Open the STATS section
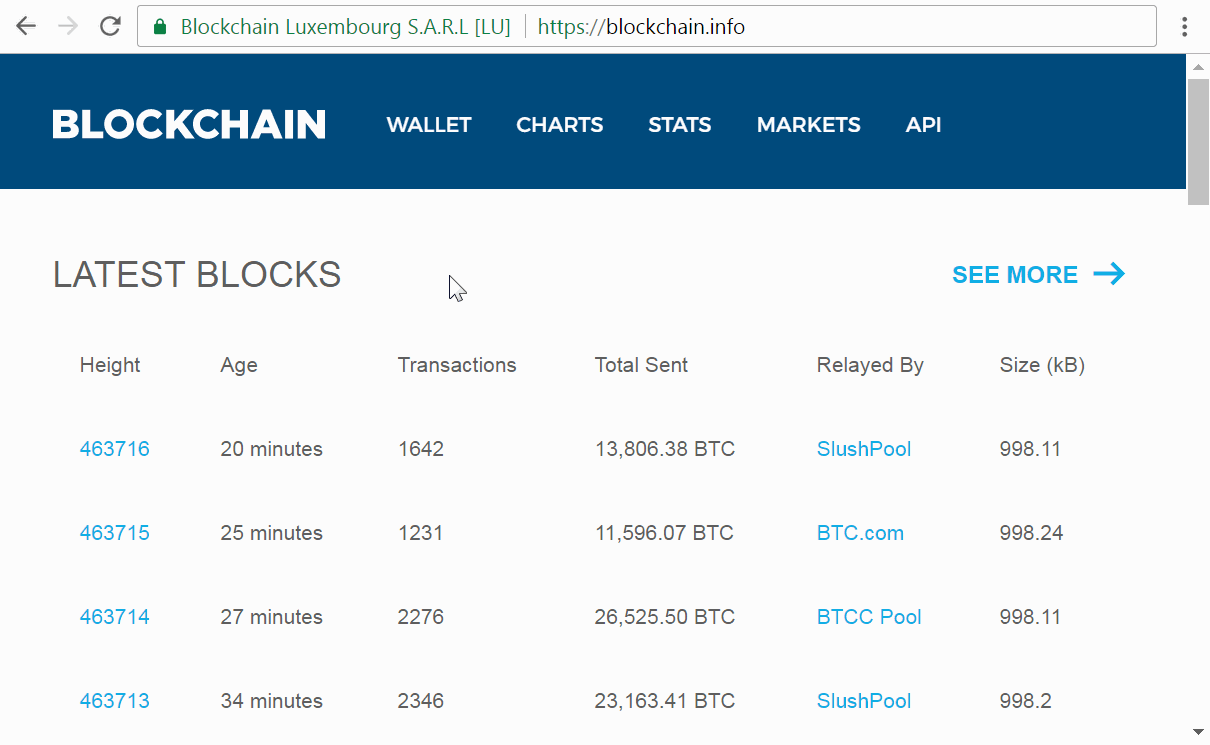This screenshot has width=1210, height=745. [679, 125]
